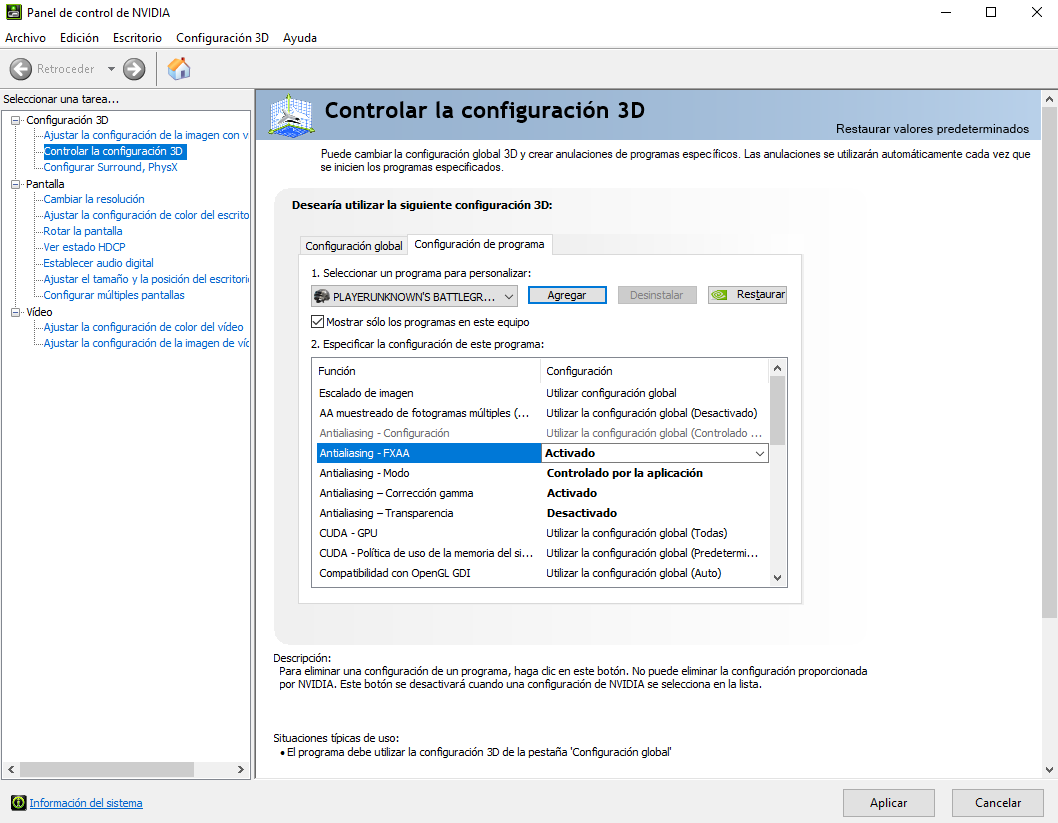Click the 3D settings header graphic icon
This screenshot has width=1058, height=823.
pos(291,115)
